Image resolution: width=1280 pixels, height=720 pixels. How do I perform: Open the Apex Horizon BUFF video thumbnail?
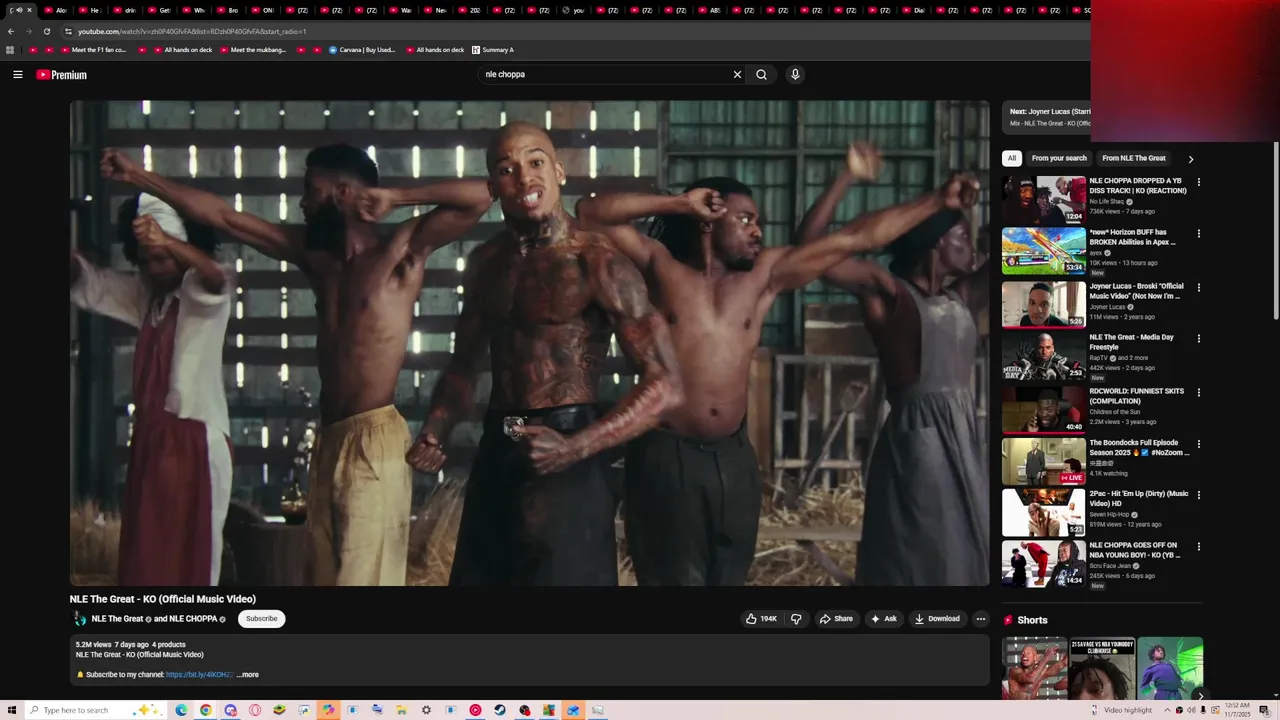pos(1044,251)
